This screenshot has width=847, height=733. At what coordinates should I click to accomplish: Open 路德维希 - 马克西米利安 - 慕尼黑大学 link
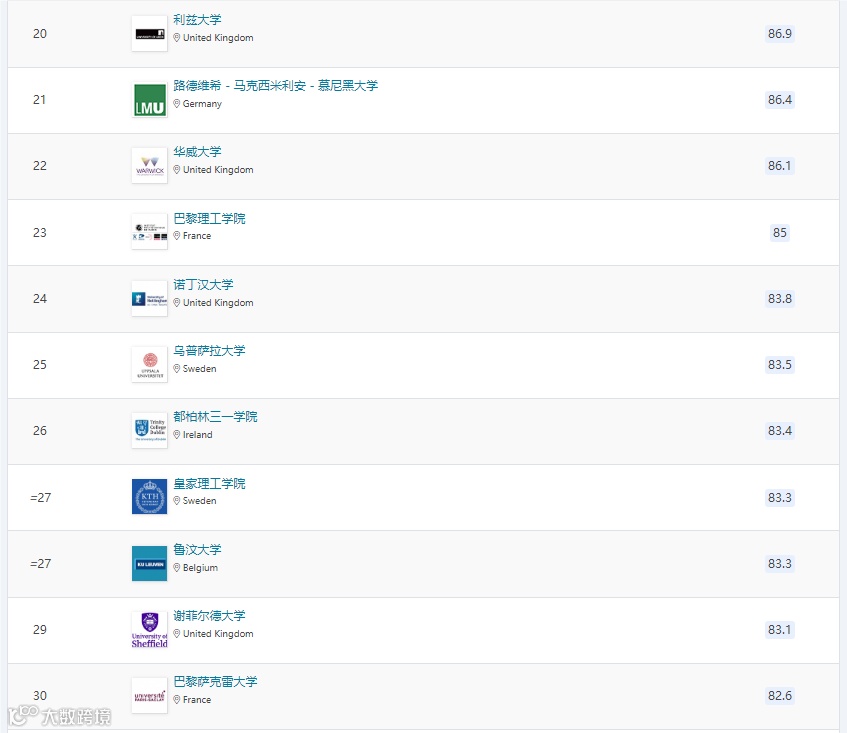(x=275, y=86)
